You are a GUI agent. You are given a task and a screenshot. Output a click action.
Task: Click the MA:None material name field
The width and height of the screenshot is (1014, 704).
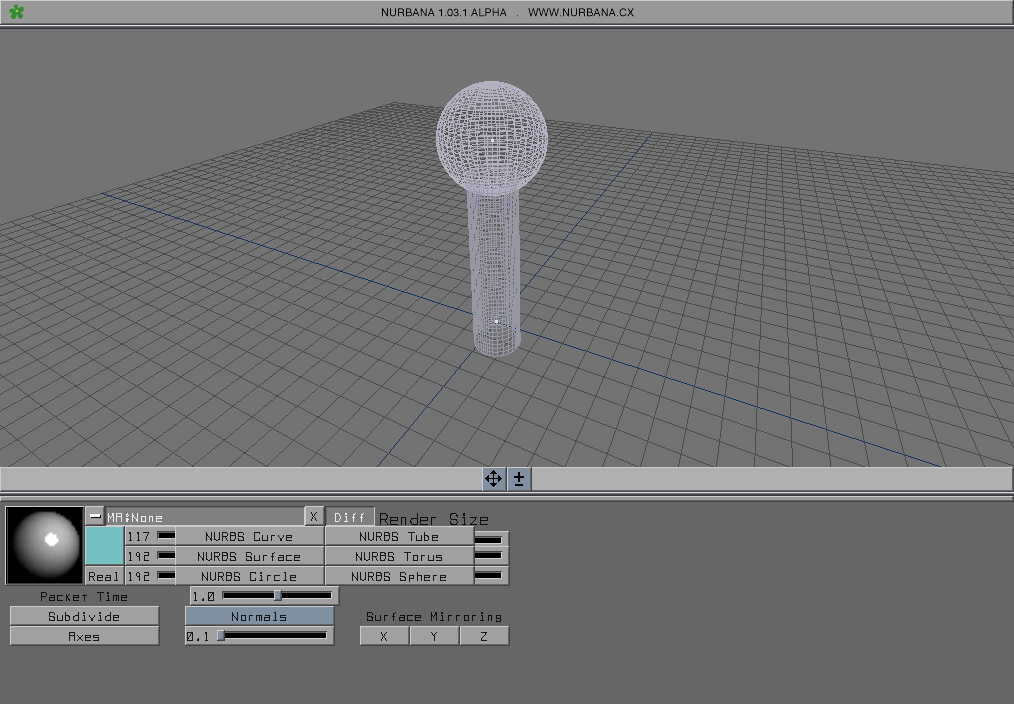(205, 517)
